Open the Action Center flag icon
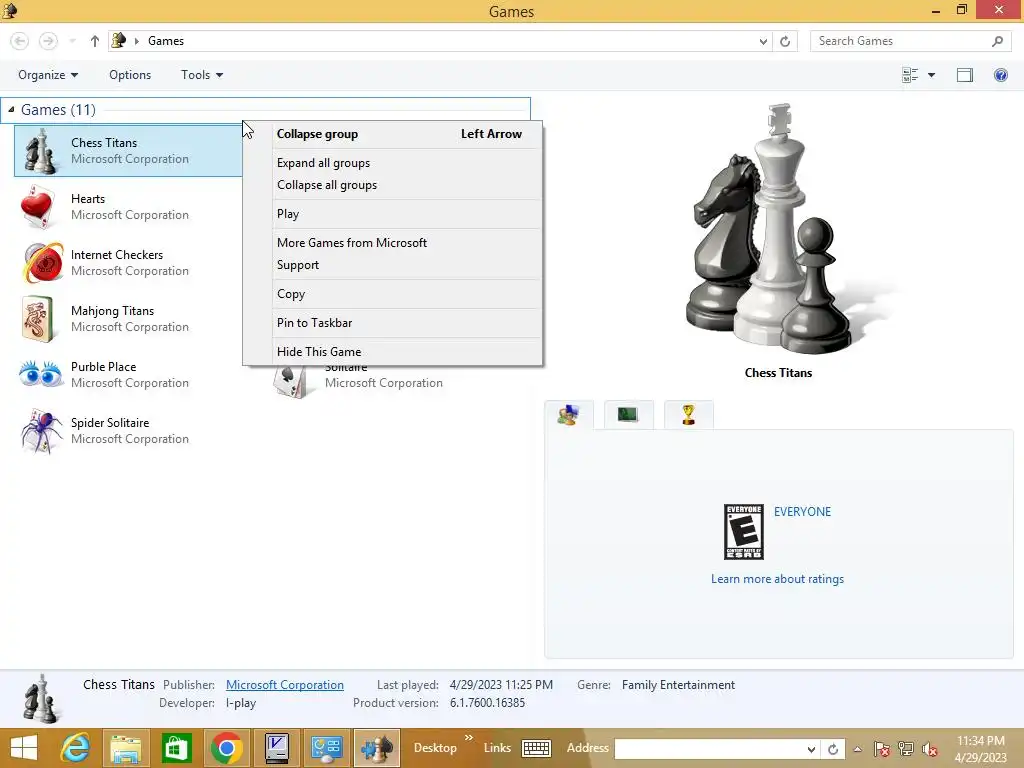 (x=882, y=749)
